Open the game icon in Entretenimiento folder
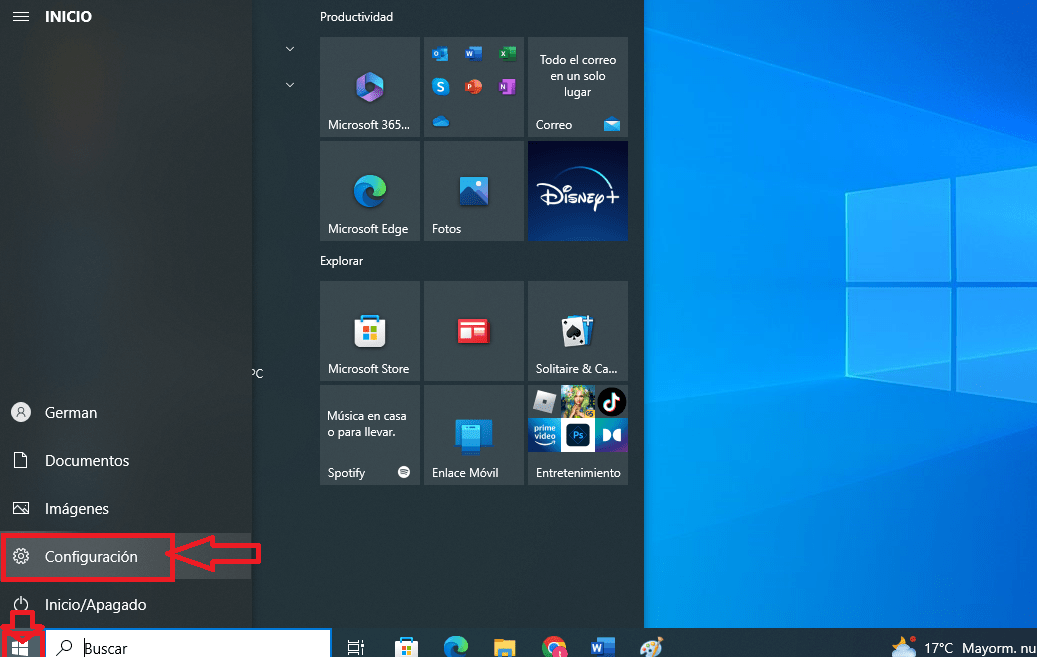This screenshot has width=1037, height=657. (x=578, y=402)
